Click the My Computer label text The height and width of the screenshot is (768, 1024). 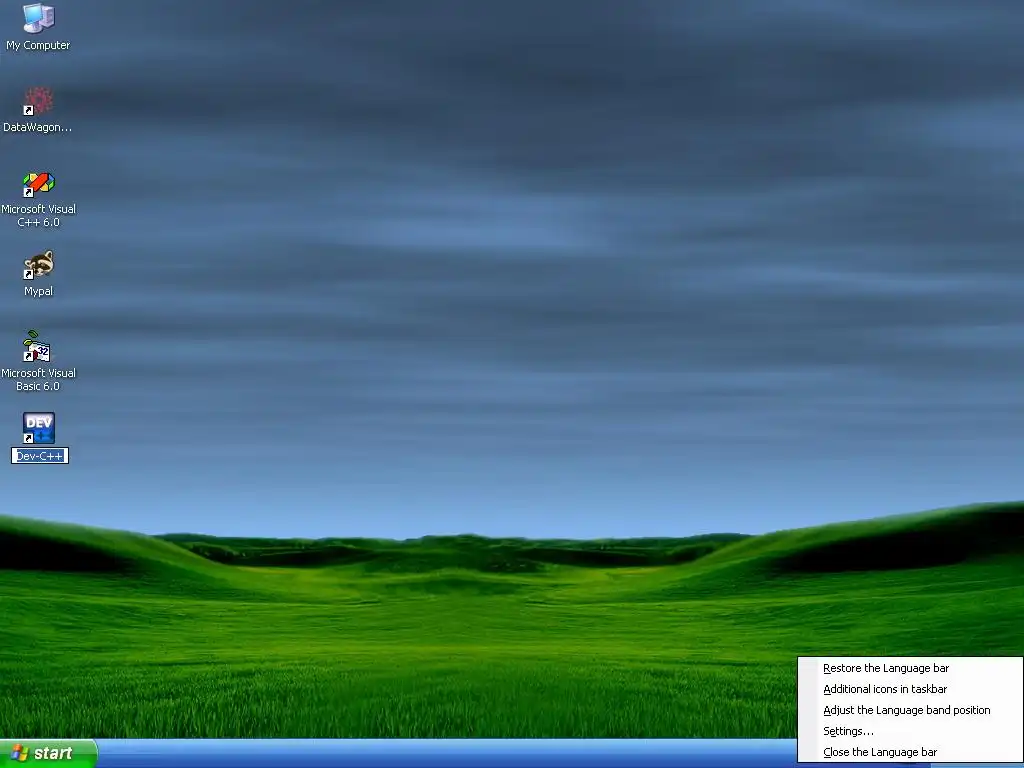[39, 45]
